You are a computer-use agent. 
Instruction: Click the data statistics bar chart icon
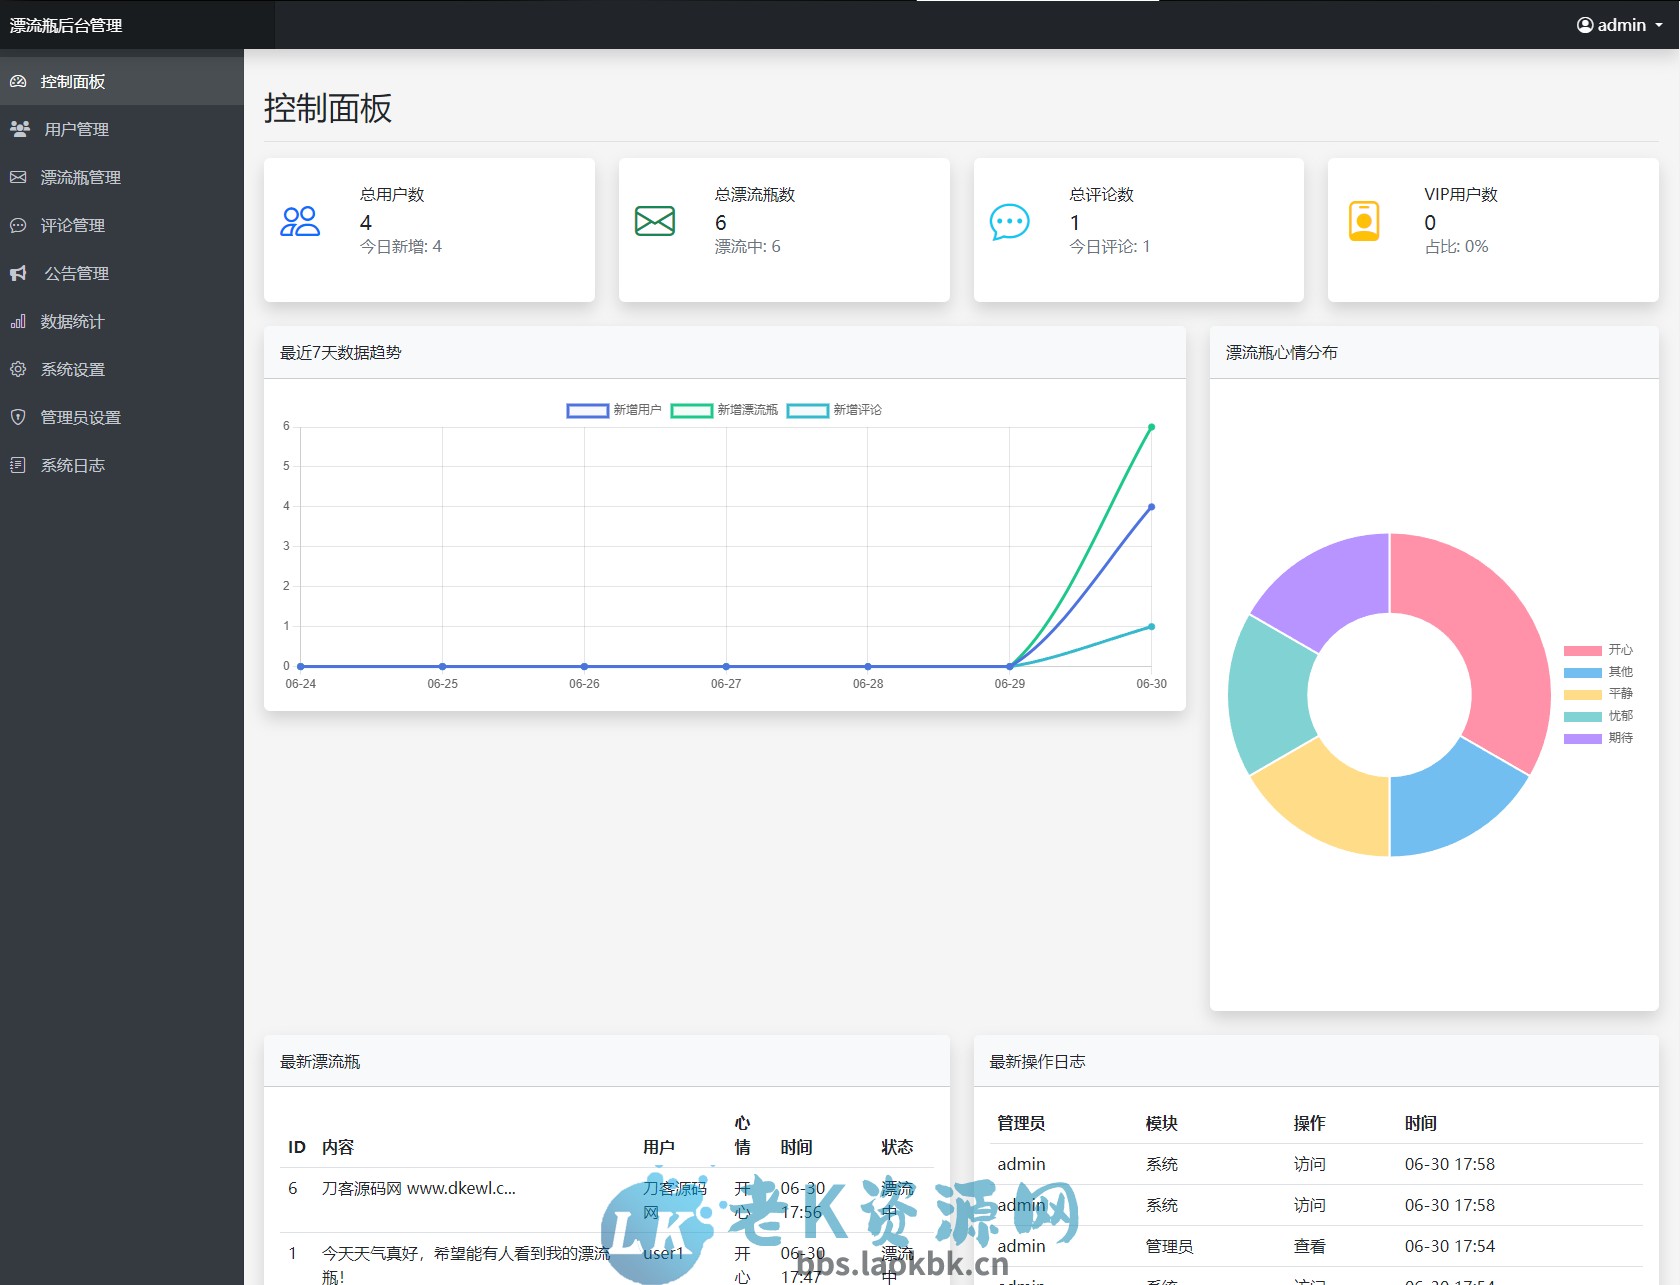[18, 321]
